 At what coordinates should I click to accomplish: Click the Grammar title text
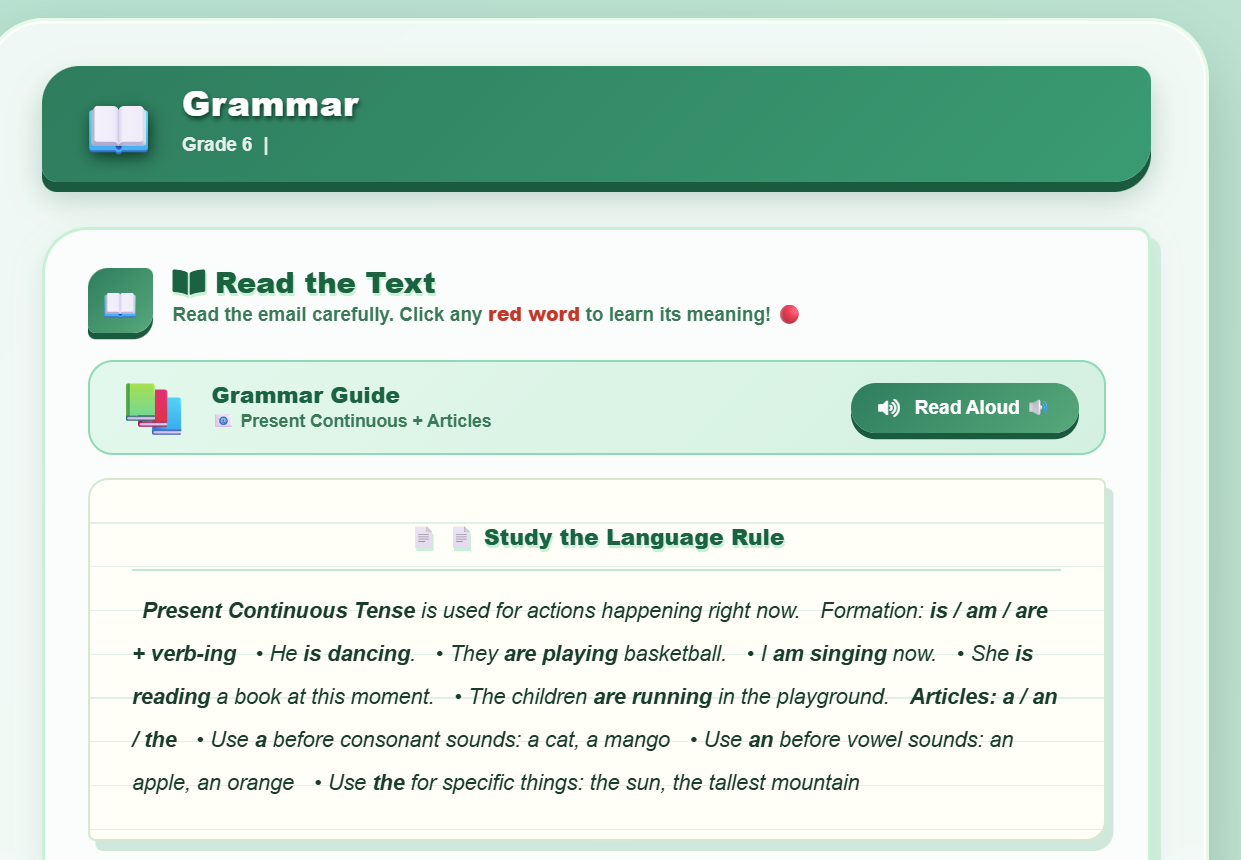coord(270,104)
